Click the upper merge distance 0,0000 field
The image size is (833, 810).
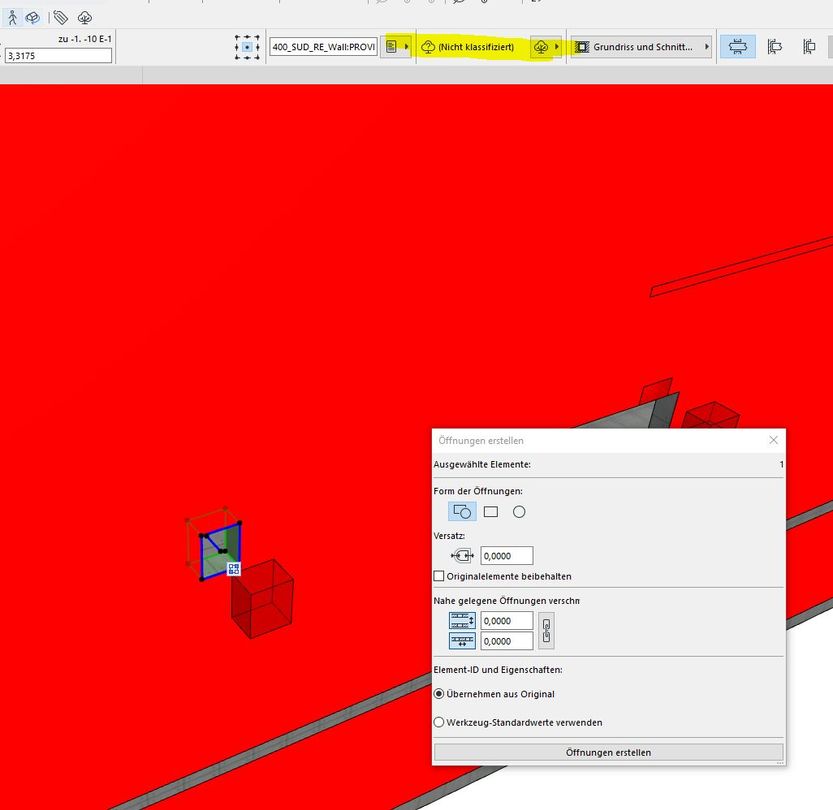pyautogui.click(x=506, y=620)
